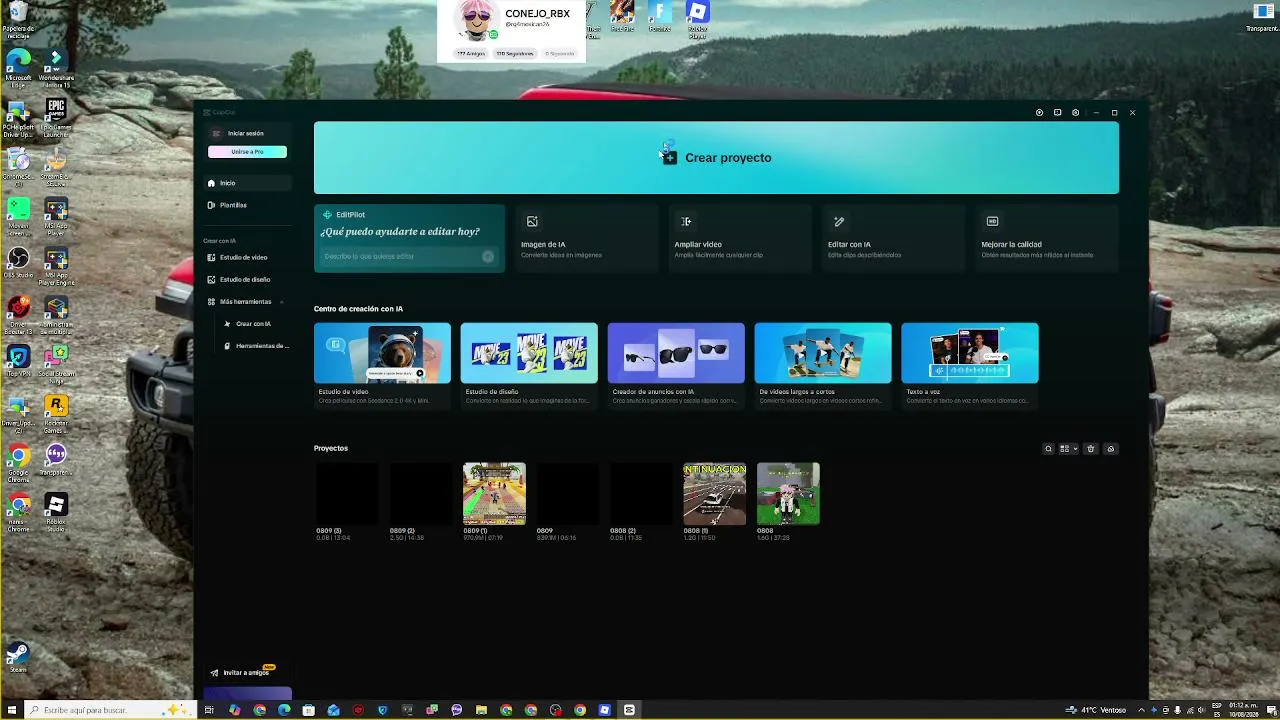Click the Microsoft Edge desktop icon
Screen dimensions: 1280x720
[18, 67]
